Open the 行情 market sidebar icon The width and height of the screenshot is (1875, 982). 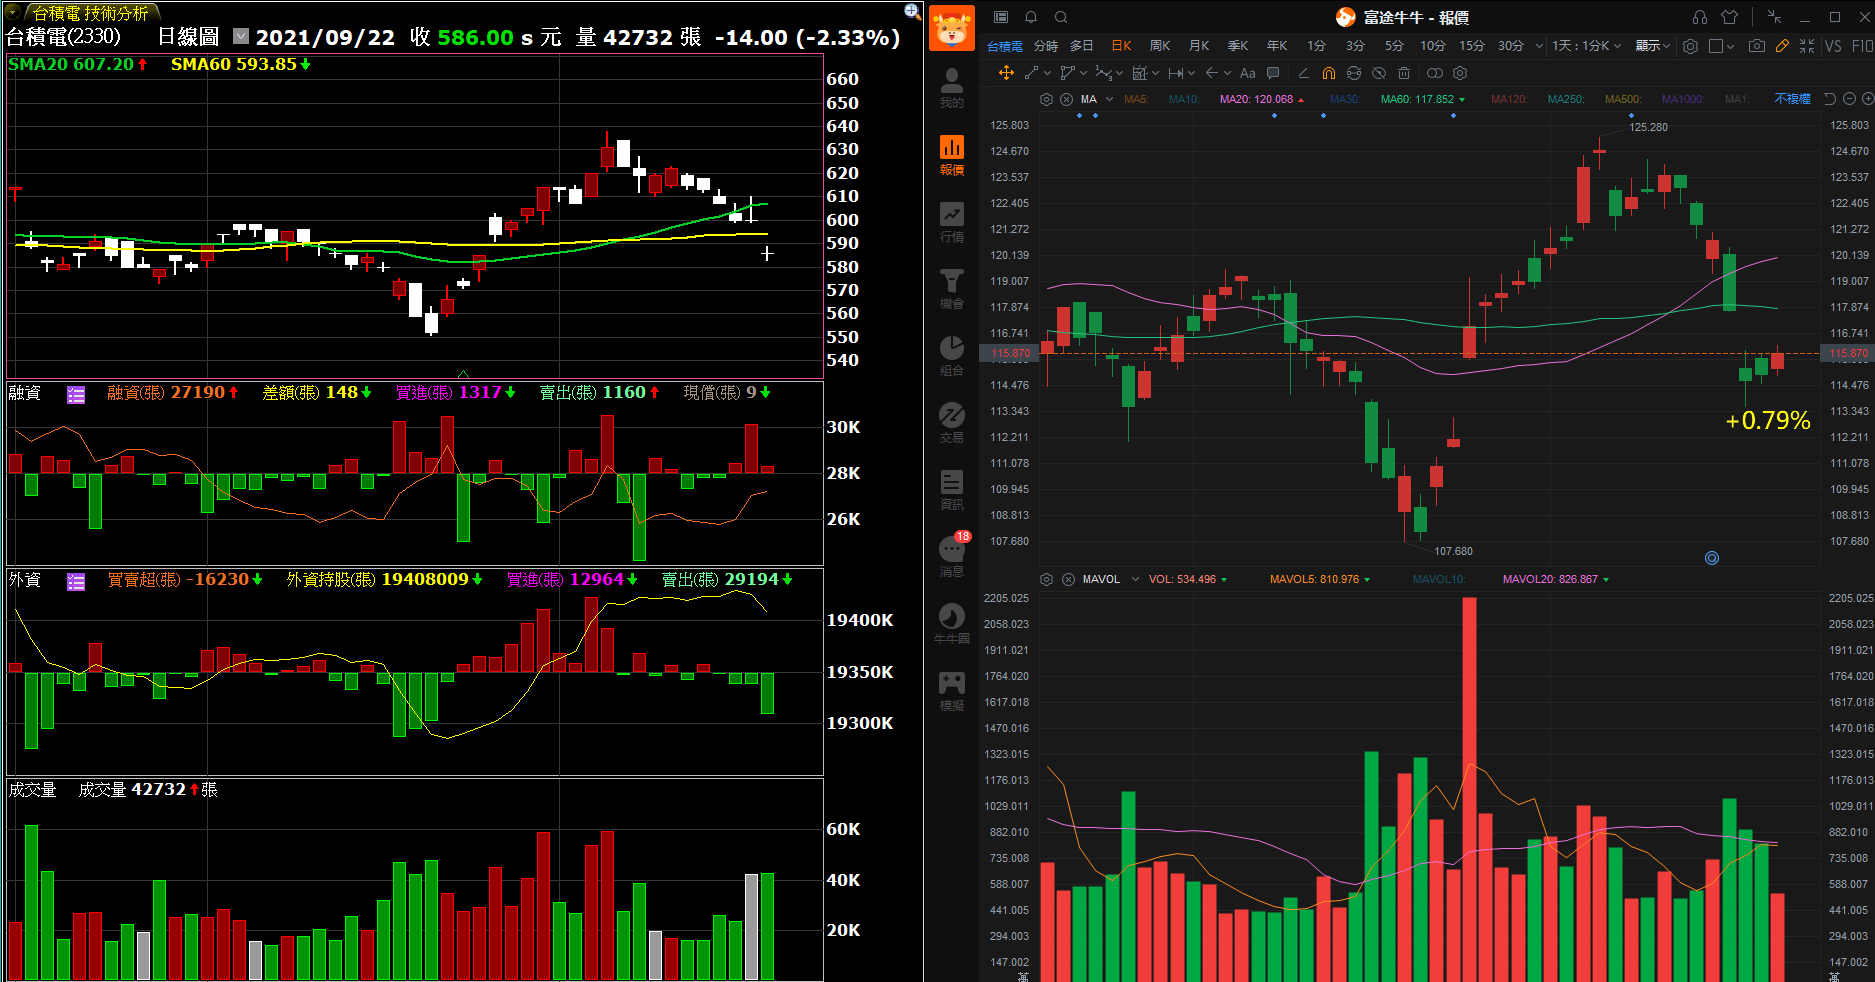tap(952, 222)
